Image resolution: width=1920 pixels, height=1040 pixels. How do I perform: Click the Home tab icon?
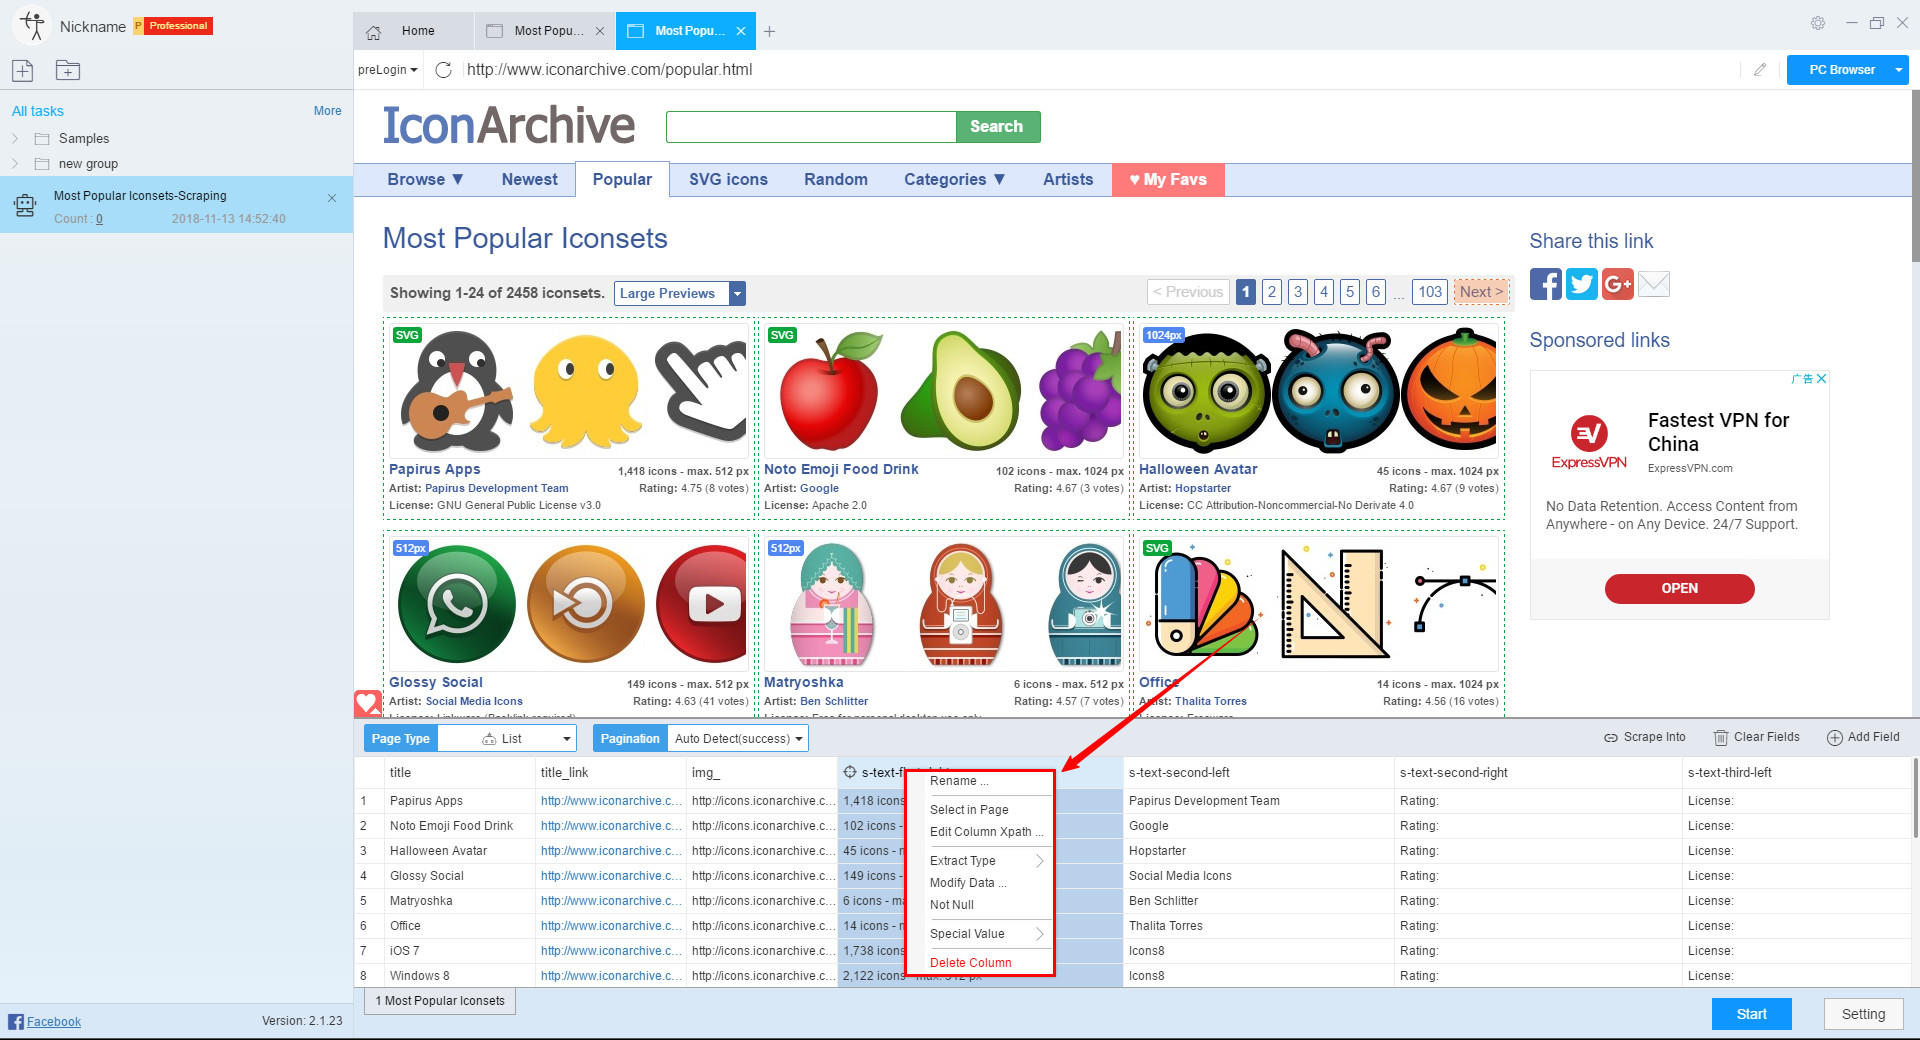[374, 32]
